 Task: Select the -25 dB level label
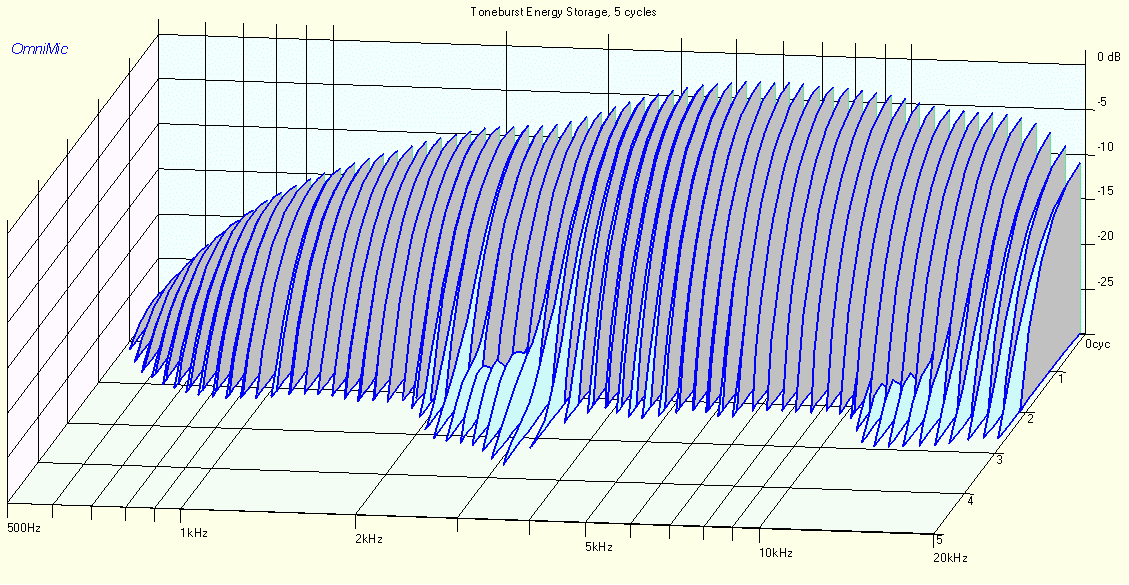point(1105,281)
